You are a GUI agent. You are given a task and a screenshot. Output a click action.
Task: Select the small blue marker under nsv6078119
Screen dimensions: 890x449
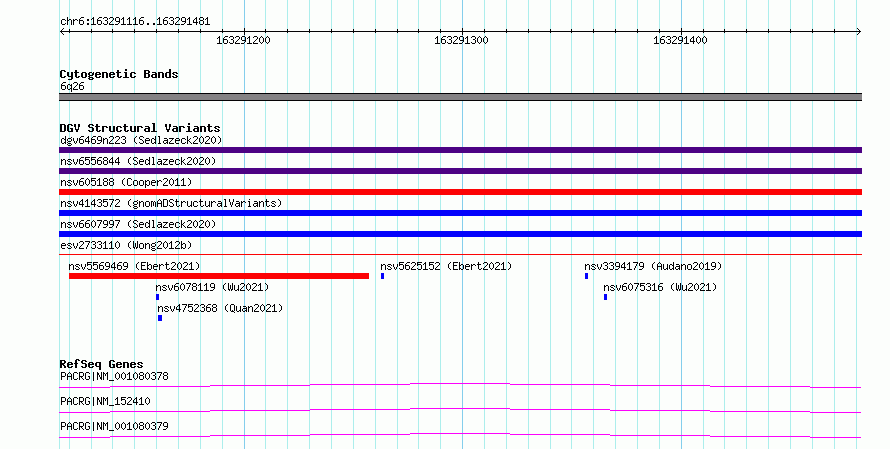pyautogui.click(x=157, y=297)
